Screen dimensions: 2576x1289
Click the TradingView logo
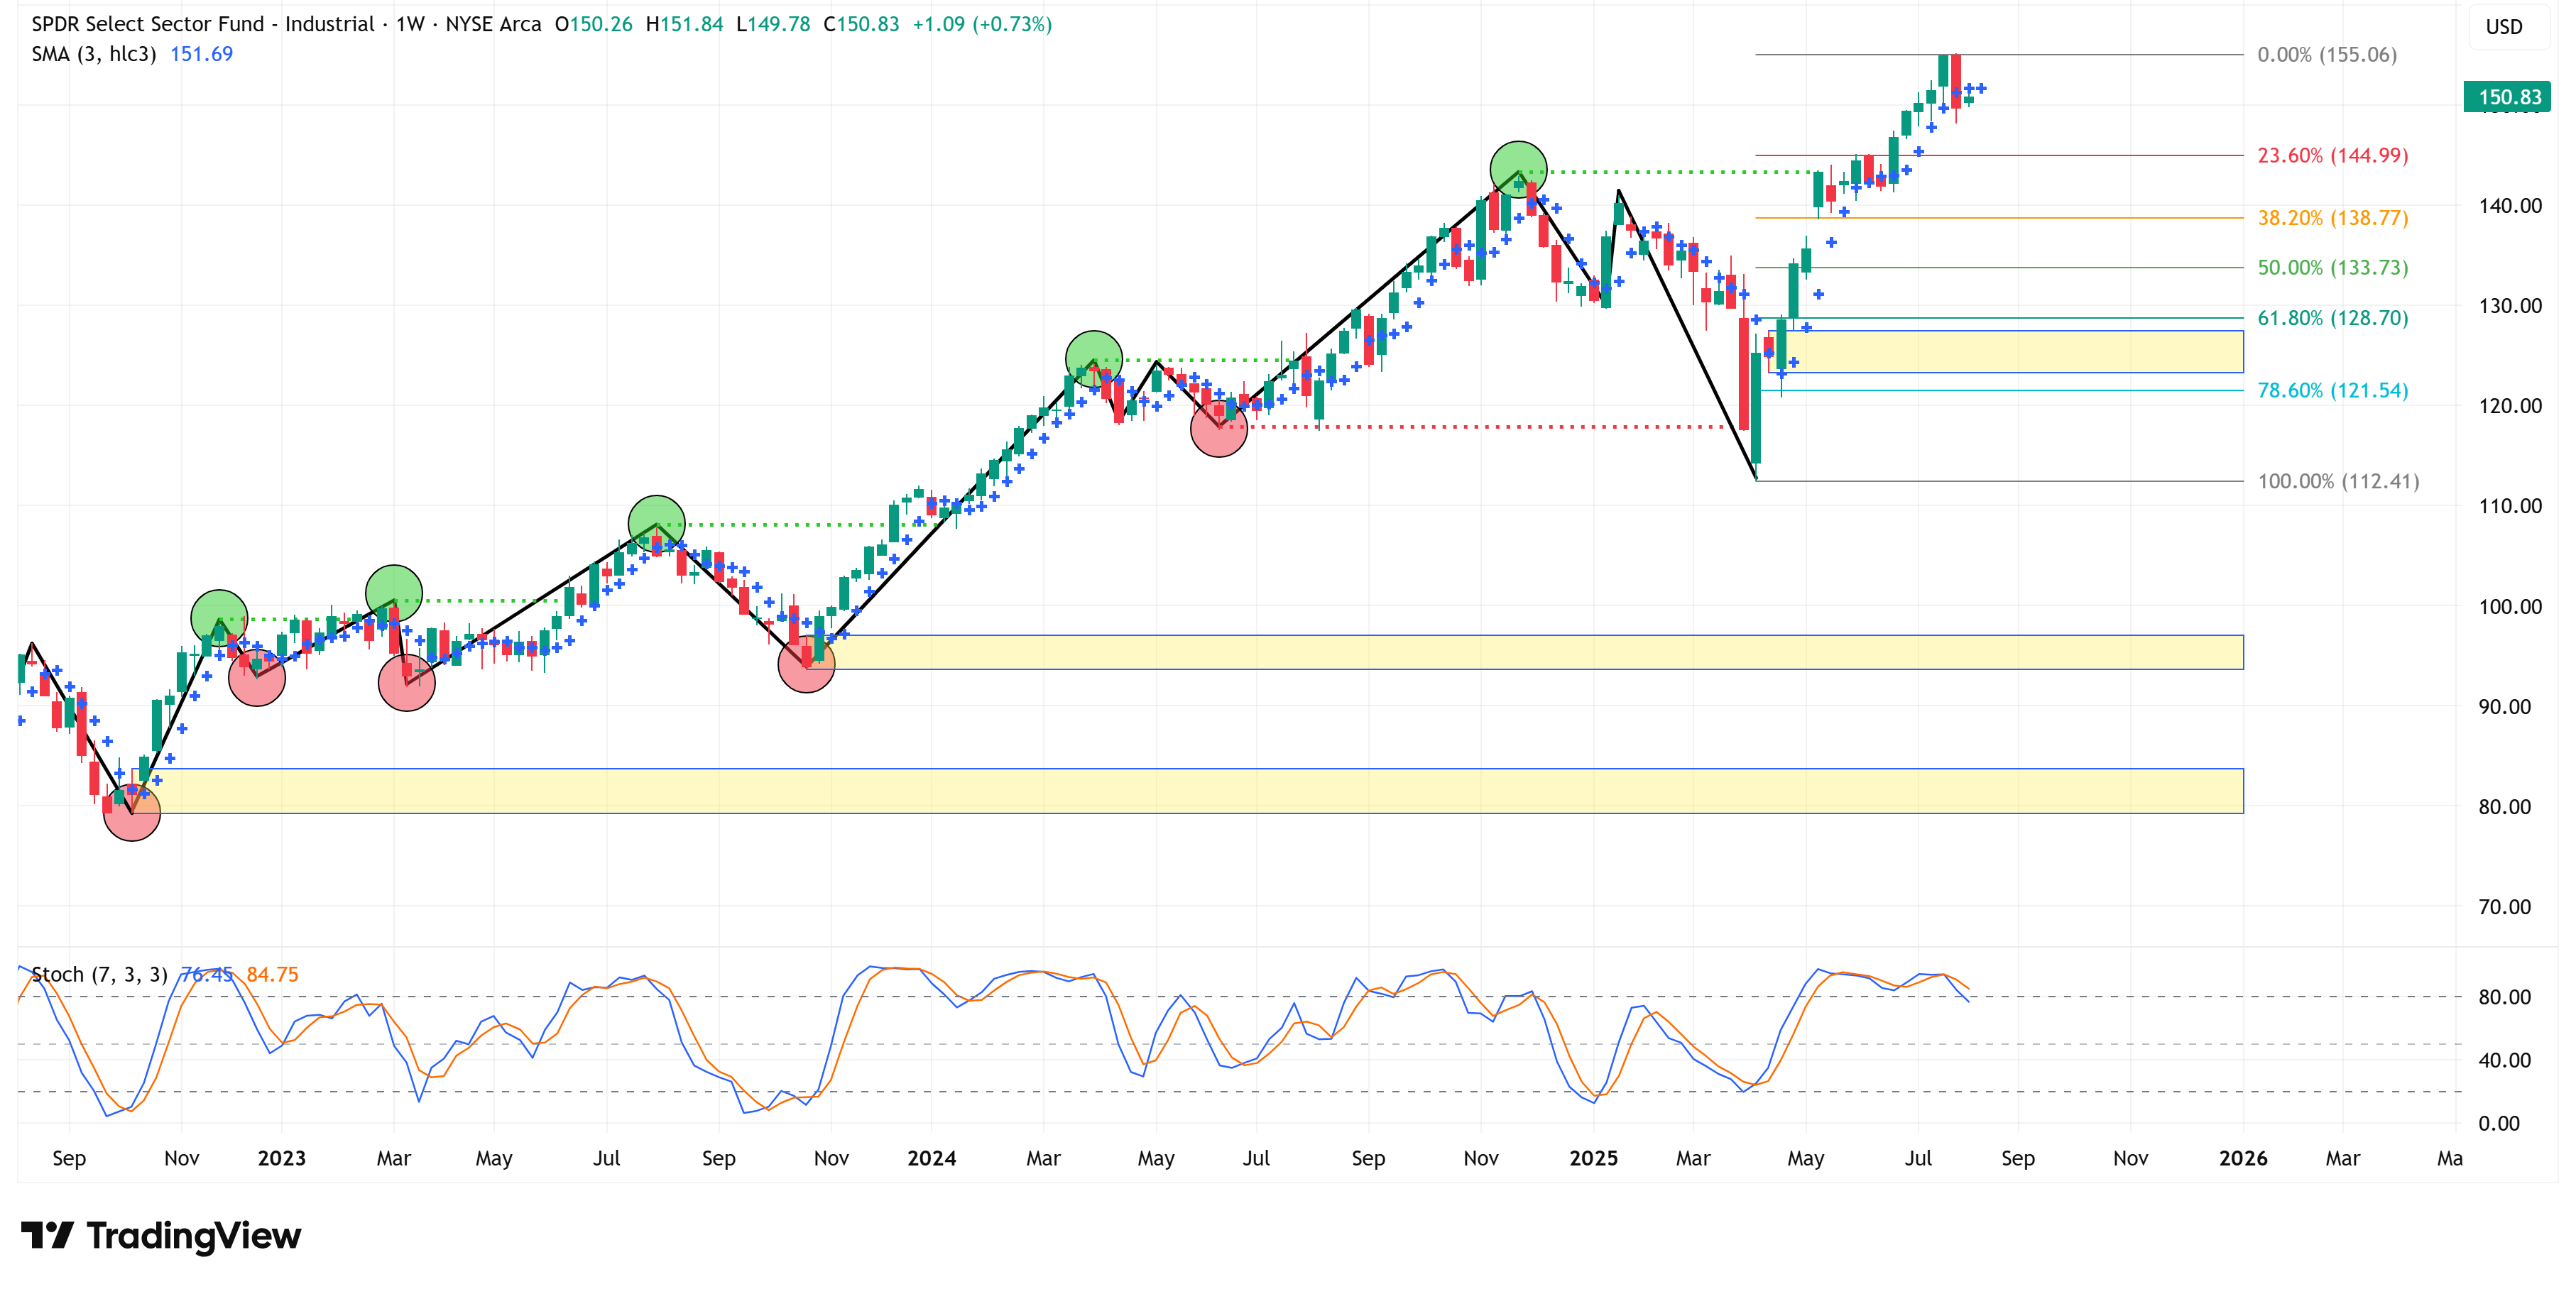coord(160,1236)
